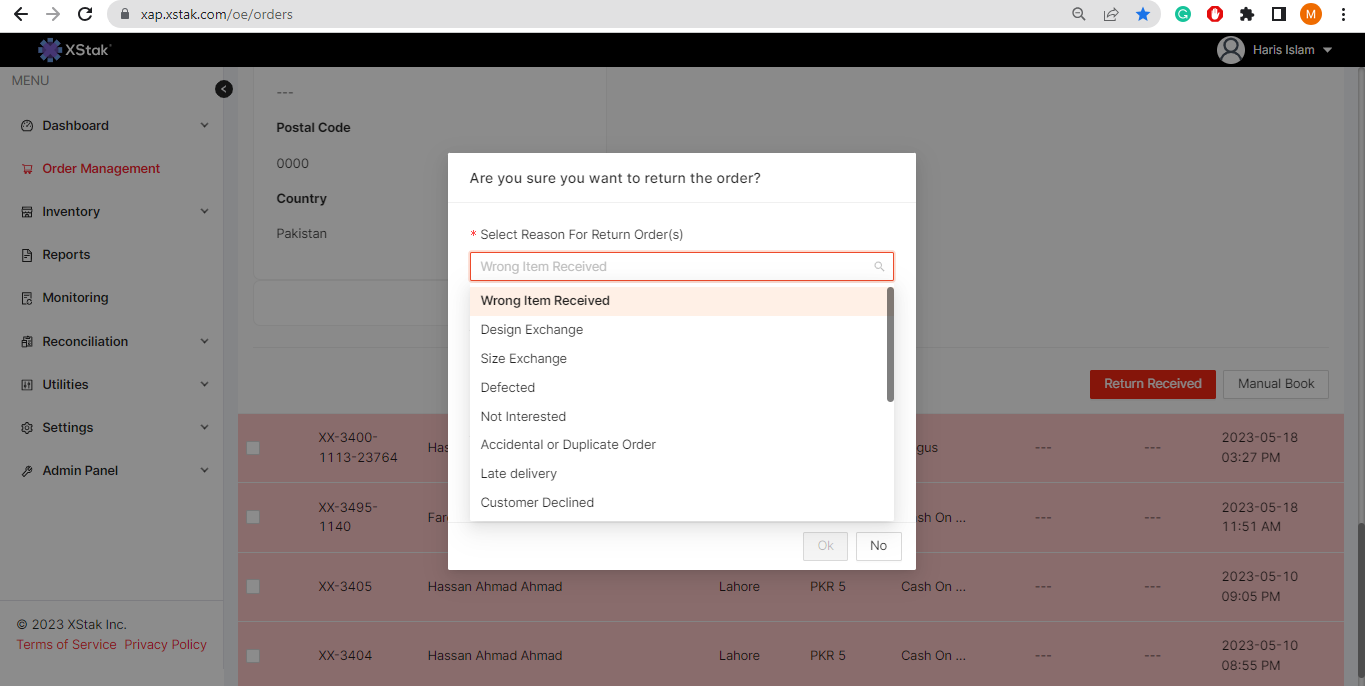This screenshot has width=1365, height=686.
Task: Open the browser extensions puzzle icon
Action: tap(1246, 14)
